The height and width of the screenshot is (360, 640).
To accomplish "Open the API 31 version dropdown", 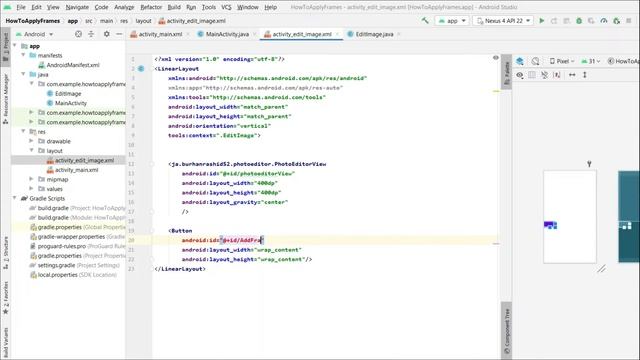I will [x=591, y=61].
